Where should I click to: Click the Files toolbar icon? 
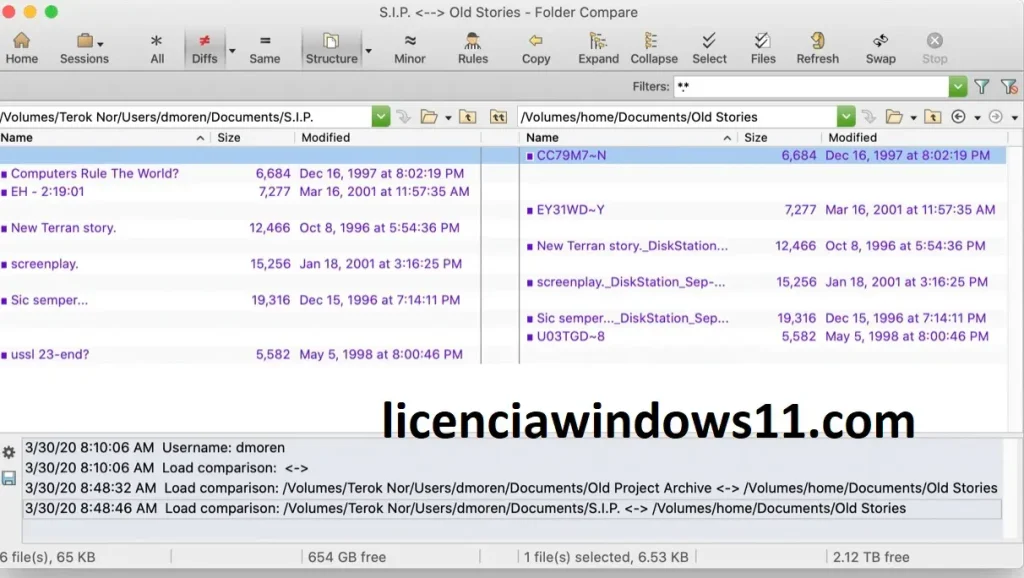[x=763, y=48]
